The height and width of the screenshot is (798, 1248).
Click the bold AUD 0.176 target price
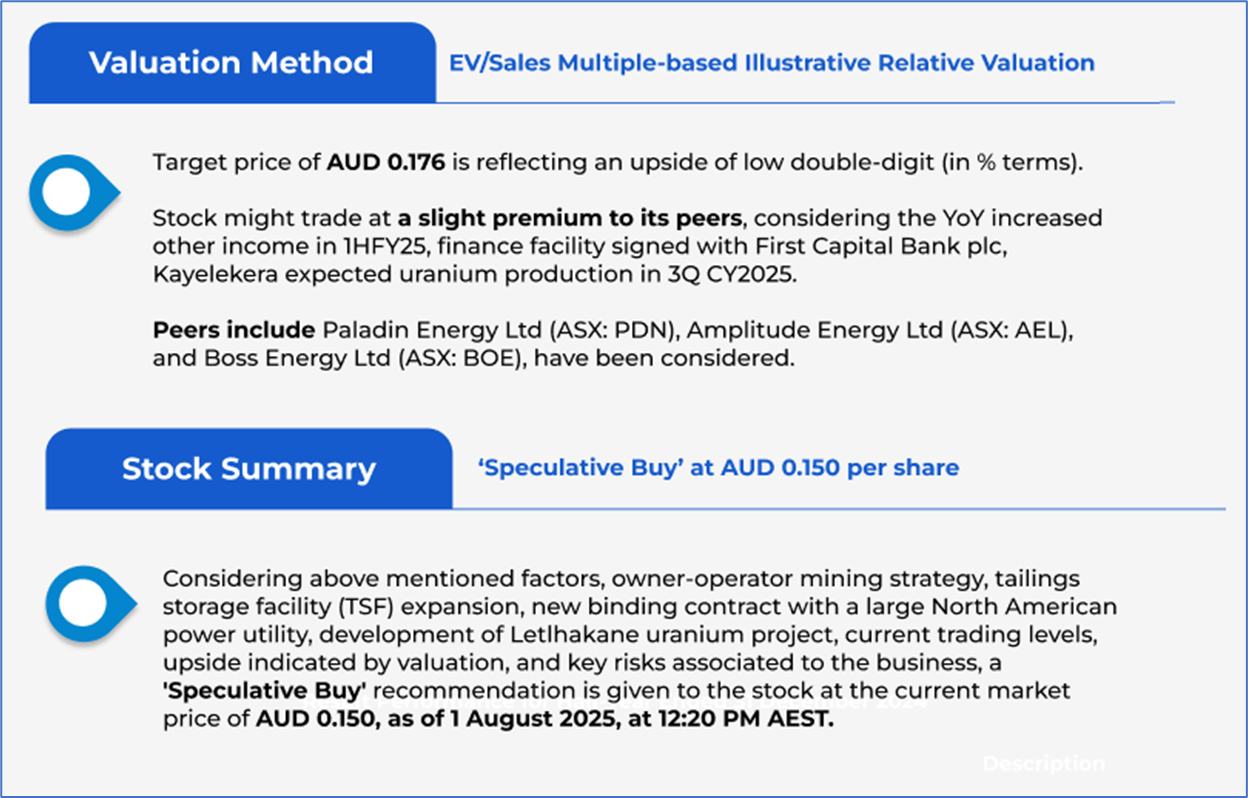tap(386, 162)
